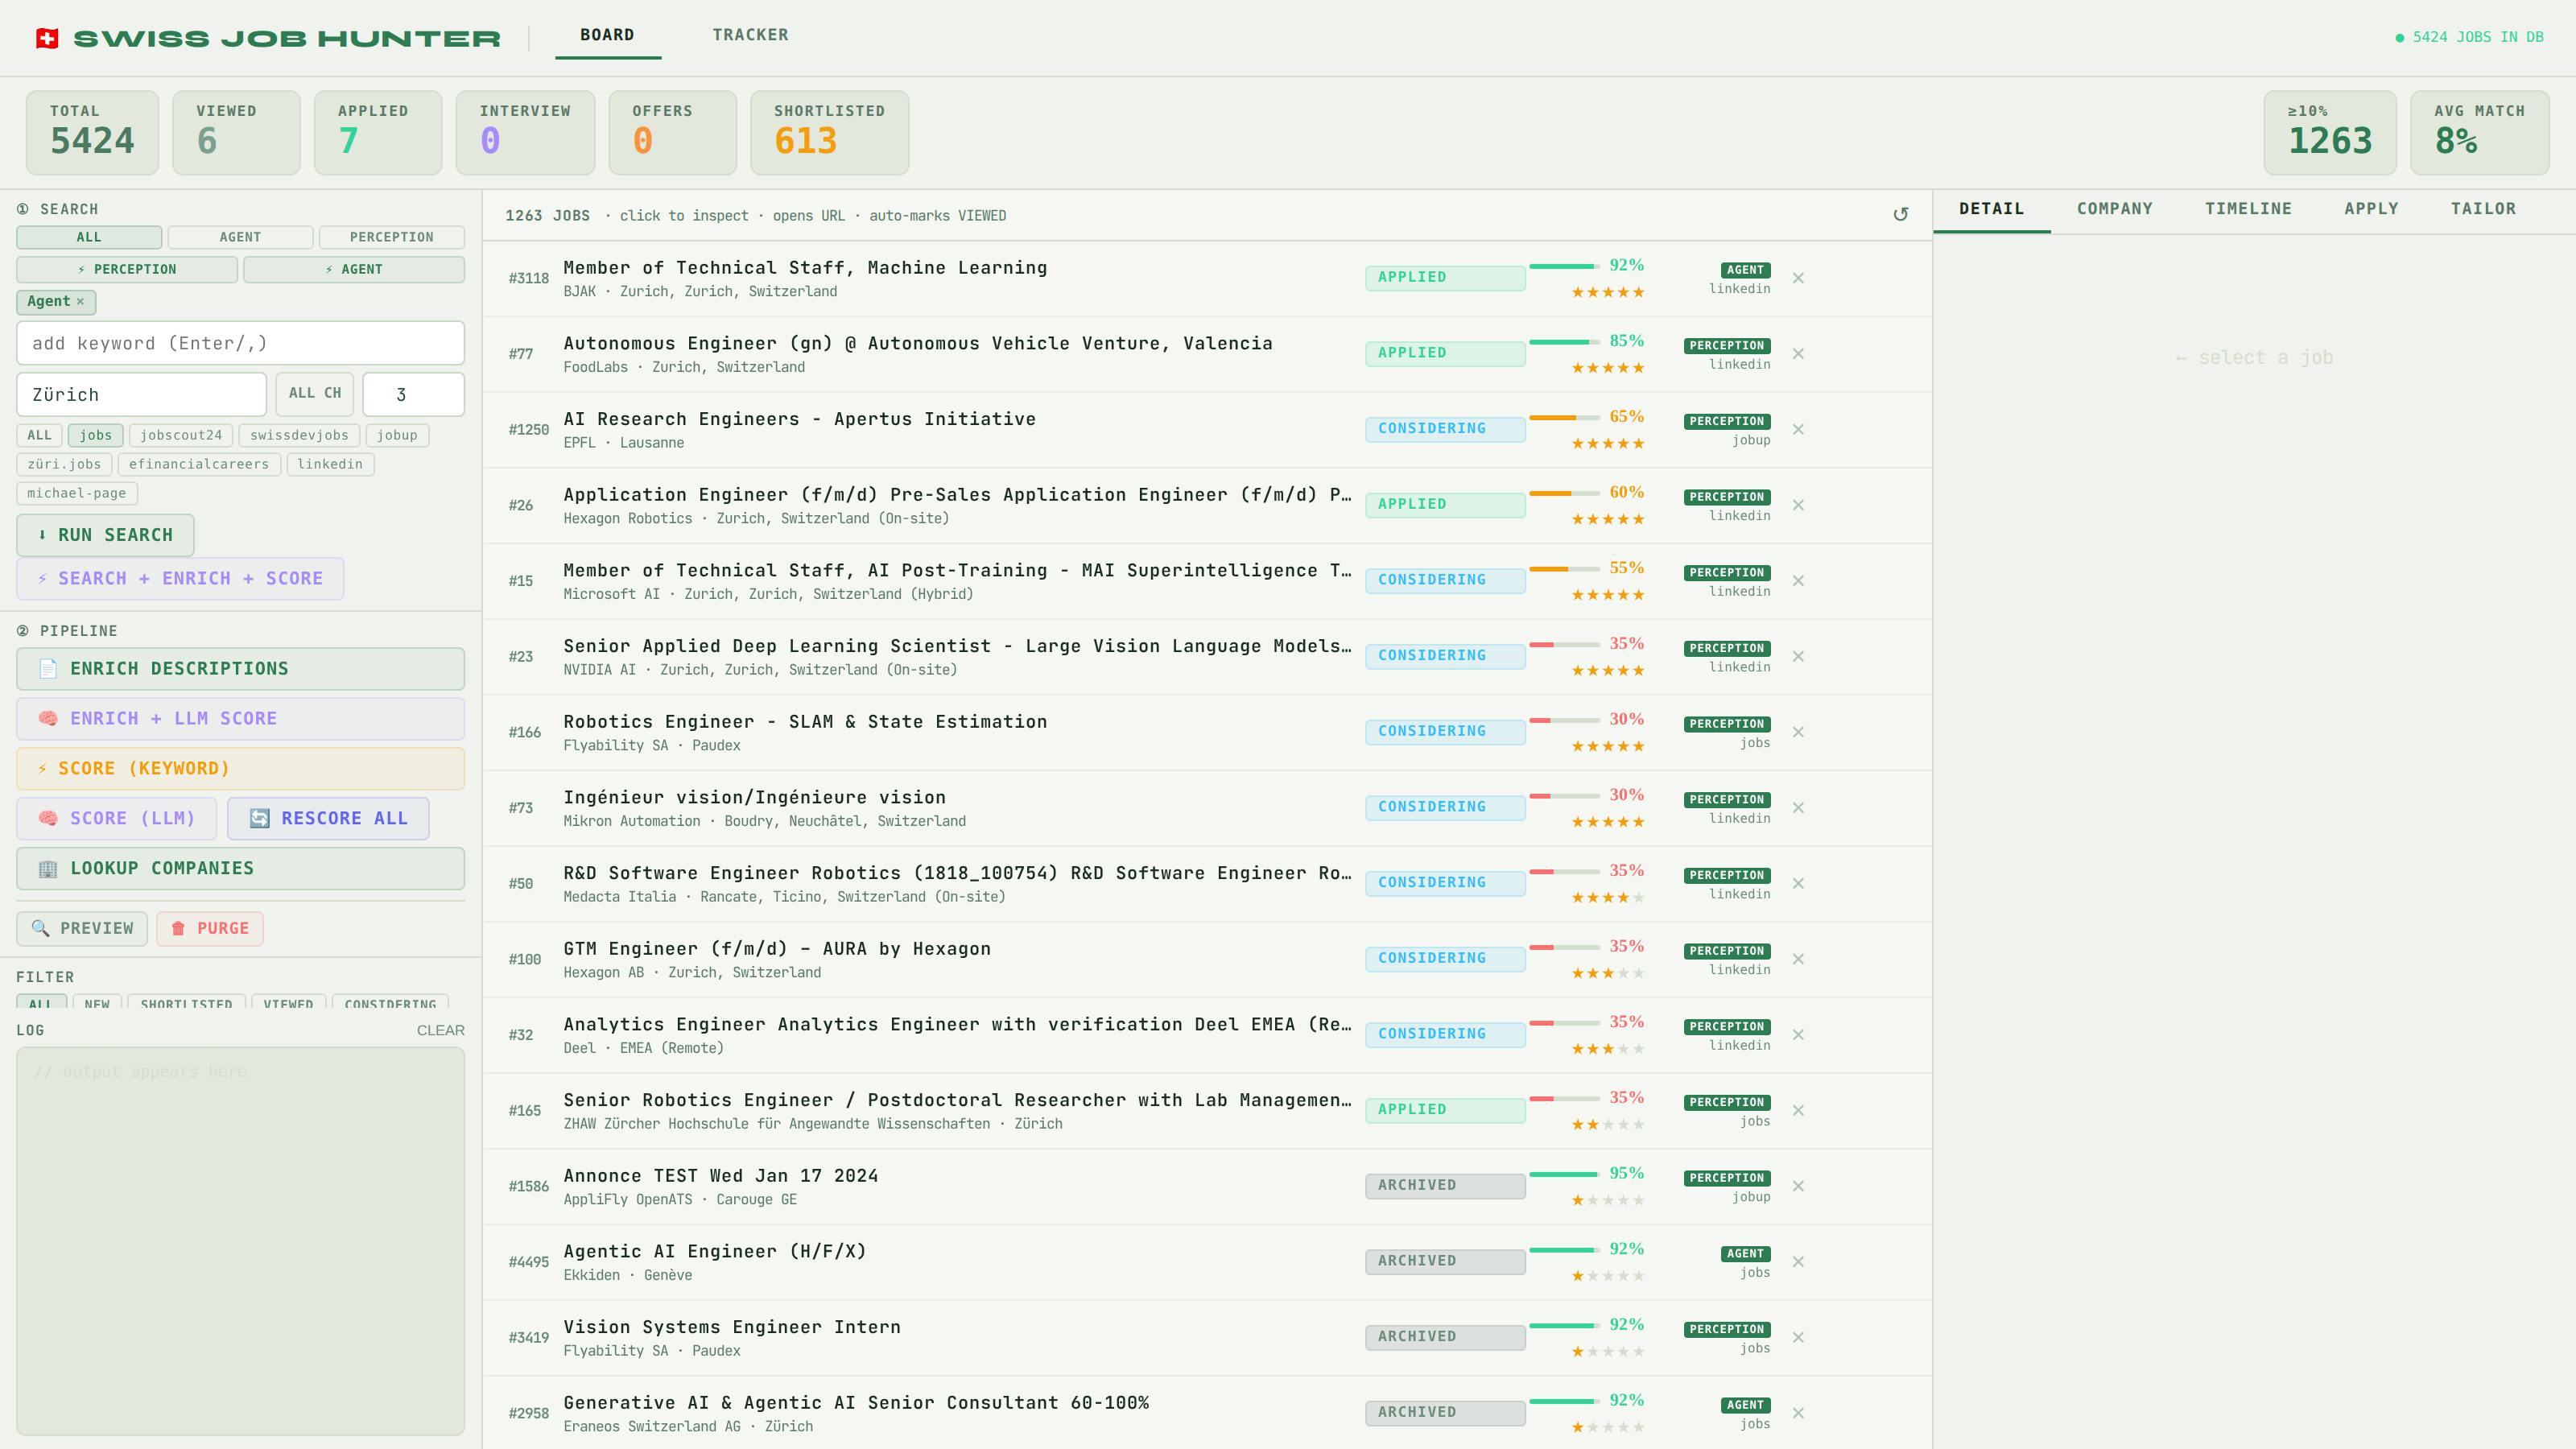The width and height of the screenshot is (2576, 1449).
Task: Dismiss job #2958 Generative AI Consultant with X
Action: (x=1798, y=1413)
